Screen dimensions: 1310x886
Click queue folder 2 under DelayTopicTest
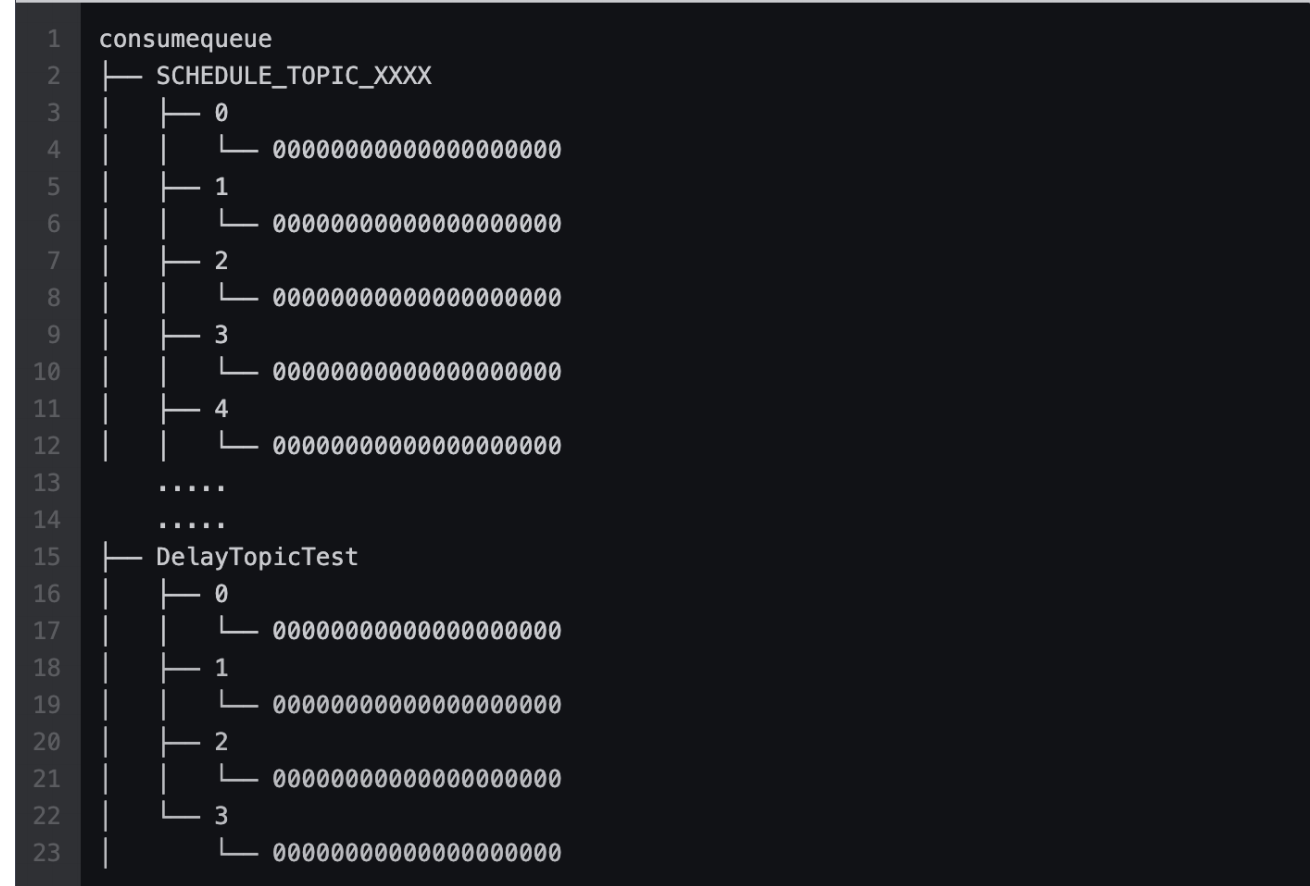pos(221,742)
